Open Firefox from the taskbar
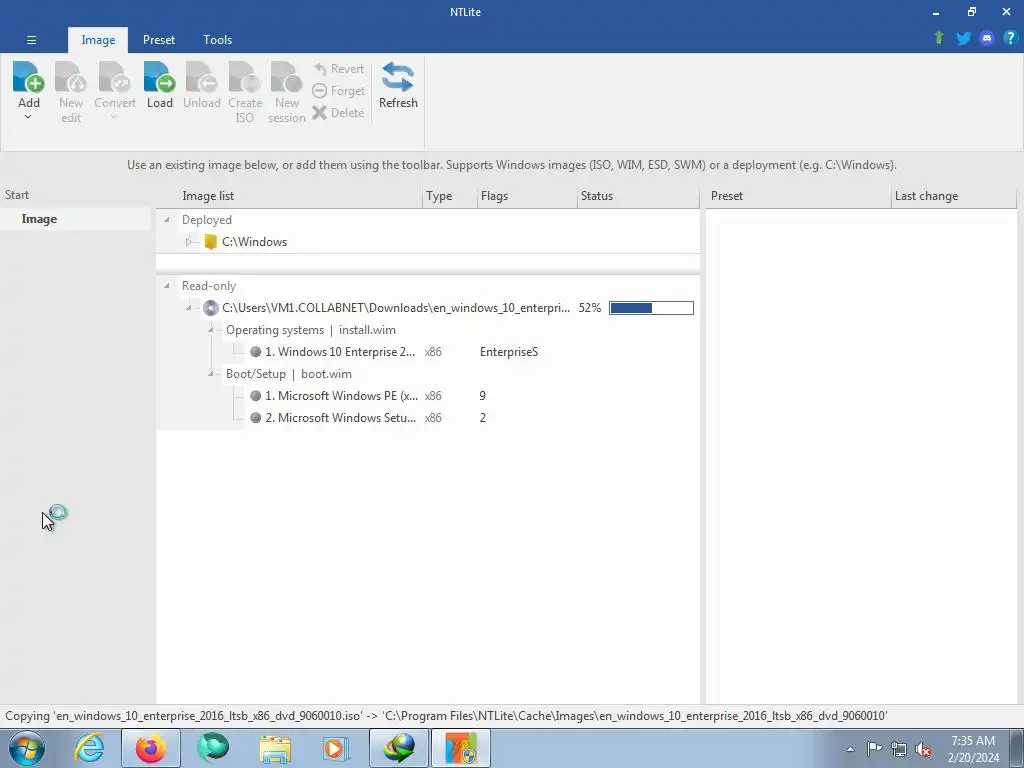Image resolution: width=1024 pixels, height=768 pixels. [x=150, y=748]
